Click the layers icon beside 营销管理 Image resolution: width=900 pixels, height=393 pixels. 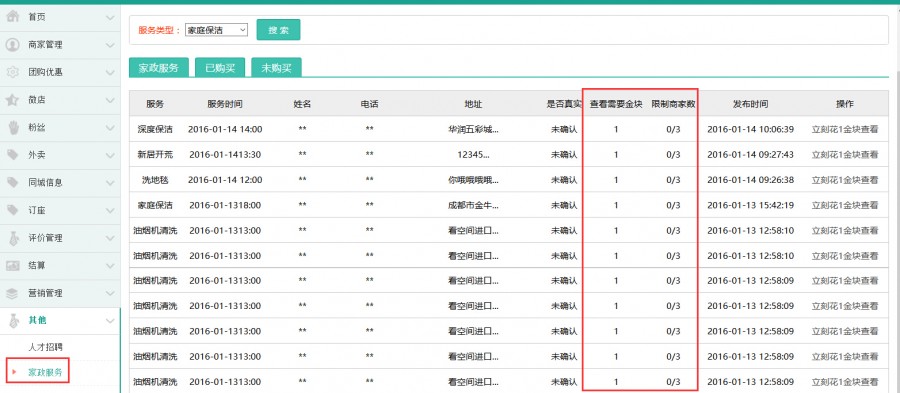click(x=13, y=293)
